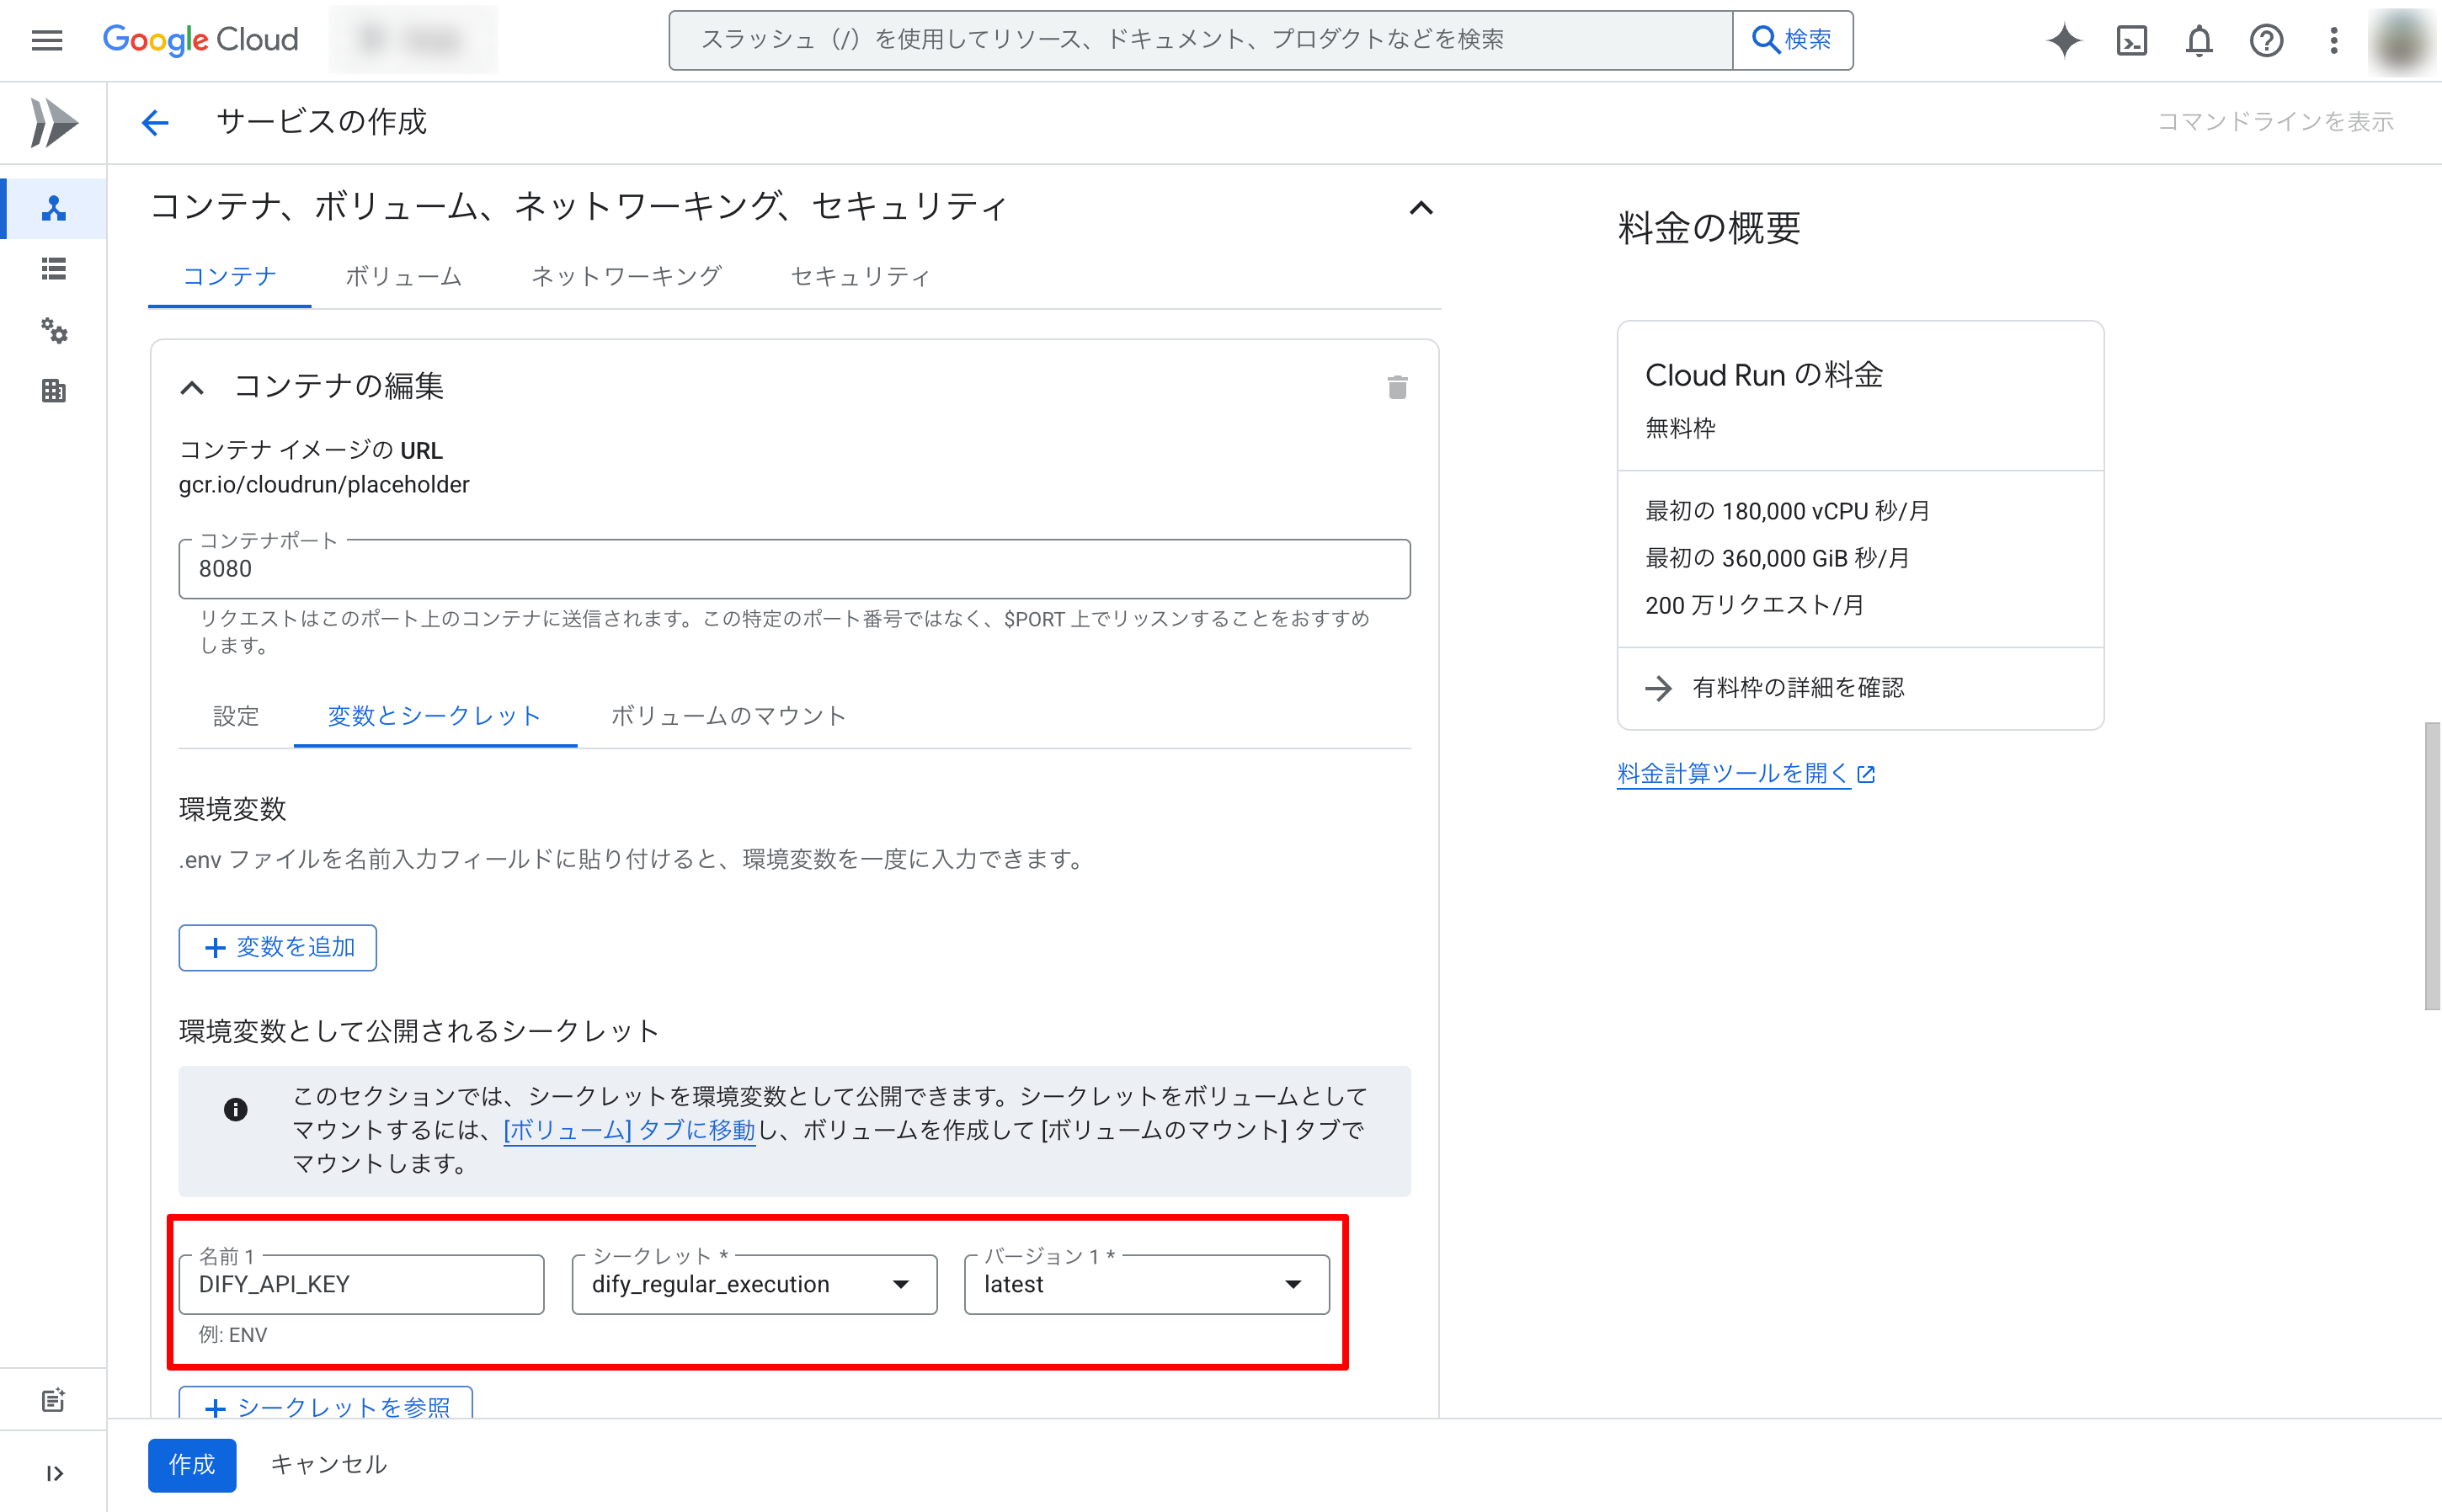The width and height of the screenshot is (2442, 1512).
Task: Open the navigation hamburger menu
Action: coord(46,40)
